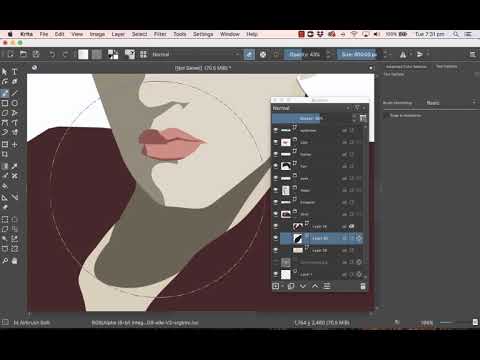
Task: Hide the topmost layer via its eye icon
Action: pos(276,130)
